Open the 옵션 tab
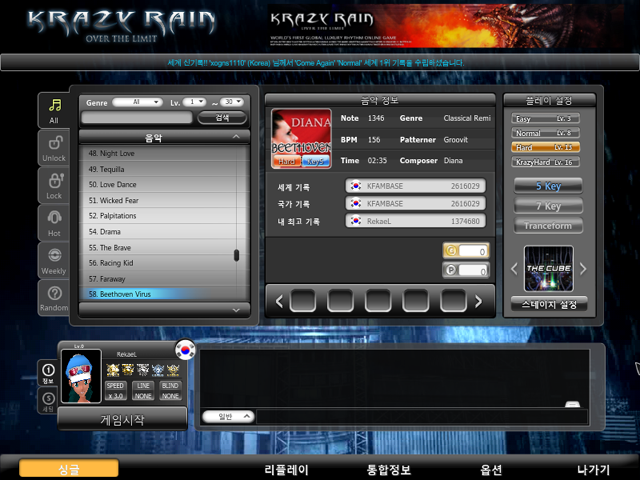640x480 pixels. pyautogui.click(x=491, y=470)
